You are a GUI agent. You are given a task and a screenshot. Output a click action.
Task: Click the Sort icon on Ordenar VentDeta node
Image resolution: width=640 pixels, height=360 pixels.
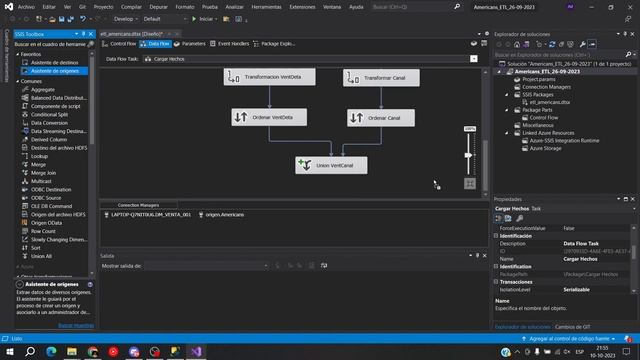240,118
